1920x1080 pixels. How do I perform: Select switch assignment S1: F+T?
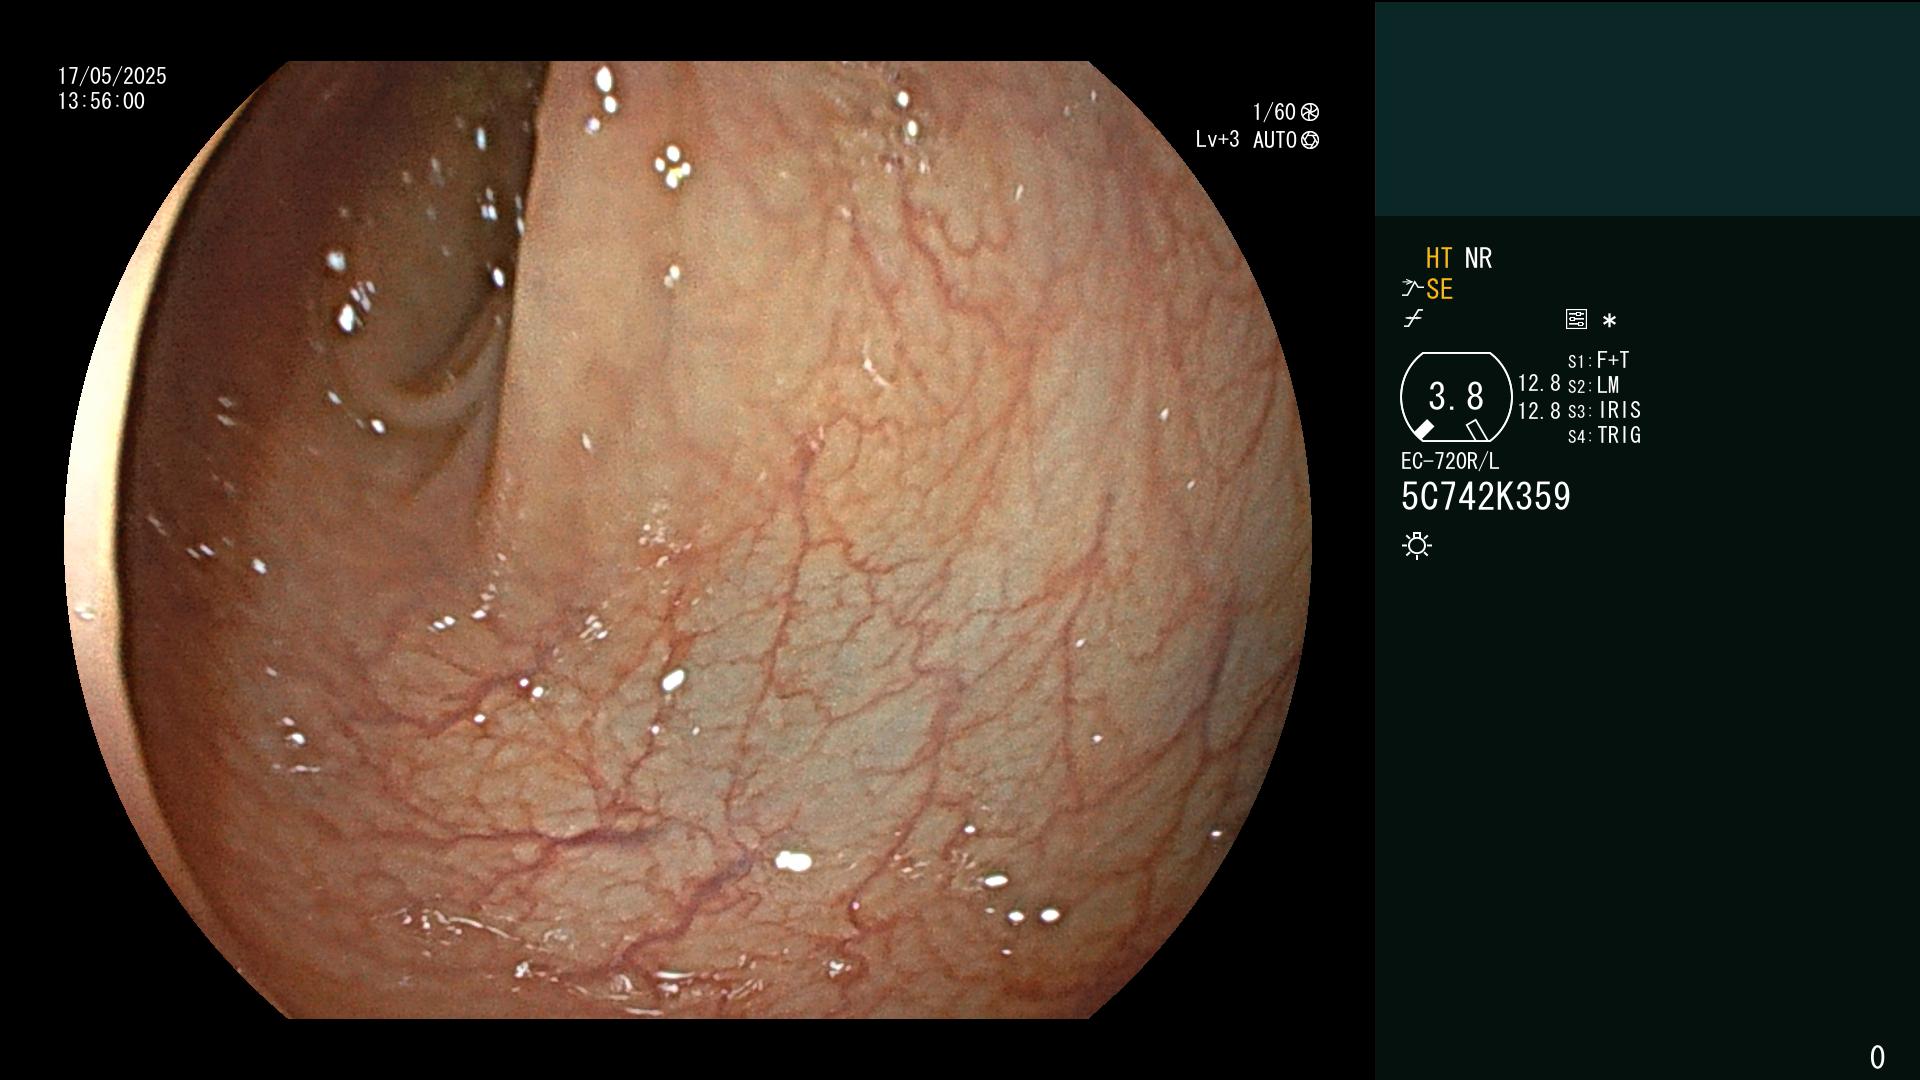click(x=1599, y=360)
